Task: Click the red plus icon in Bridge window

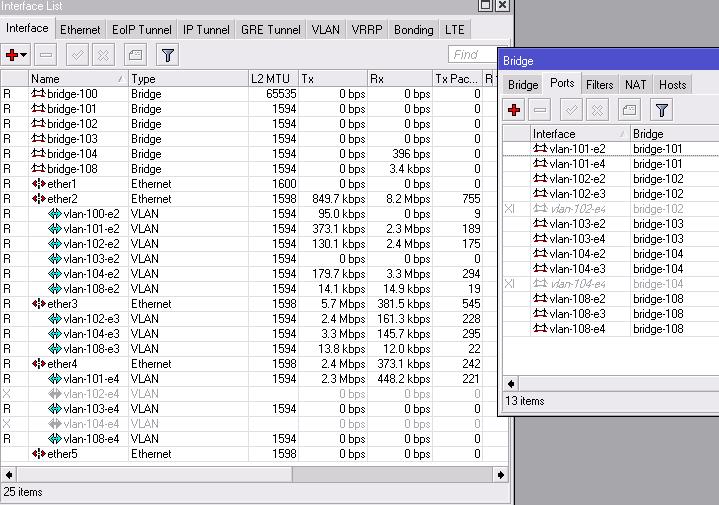Action: coord(514,110)
